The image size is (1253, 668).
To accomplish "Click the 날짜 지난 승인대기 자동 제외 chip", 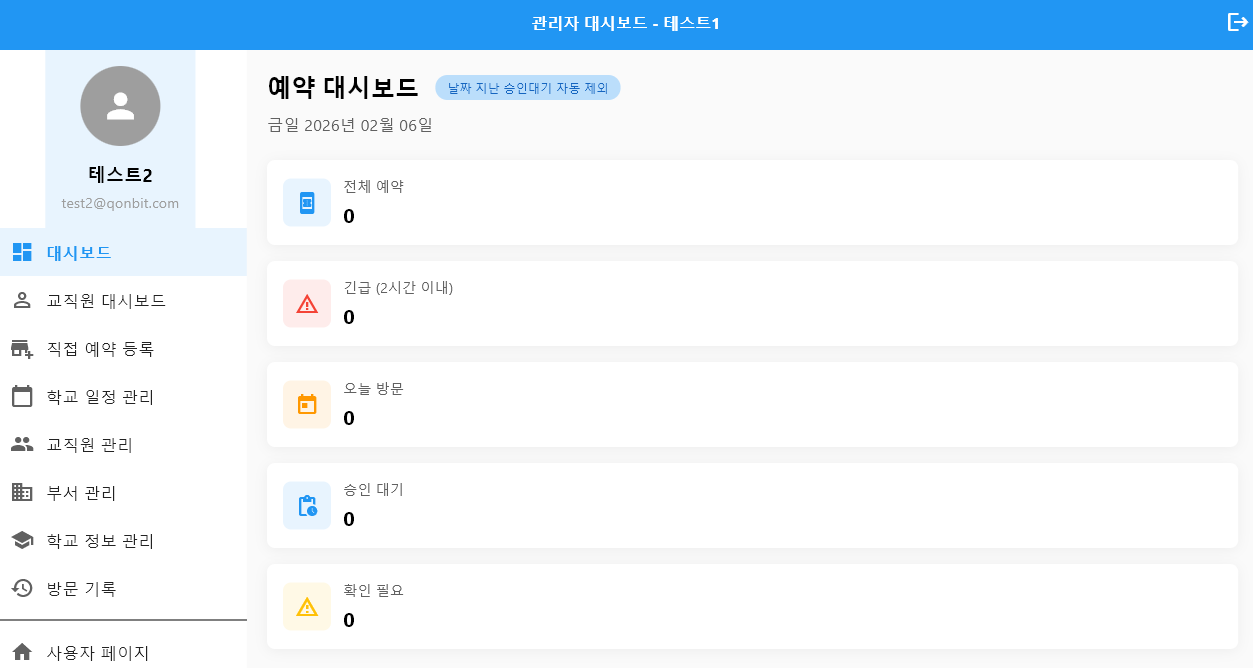I will (x=528, y=88).
